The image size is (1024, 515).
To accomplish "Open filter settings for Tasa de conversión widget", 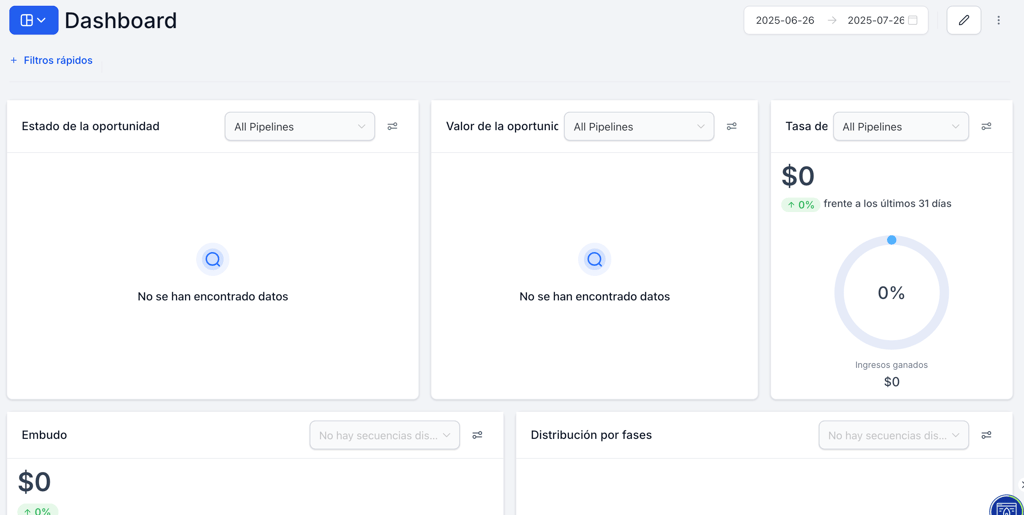I will [x=986, y=127].
